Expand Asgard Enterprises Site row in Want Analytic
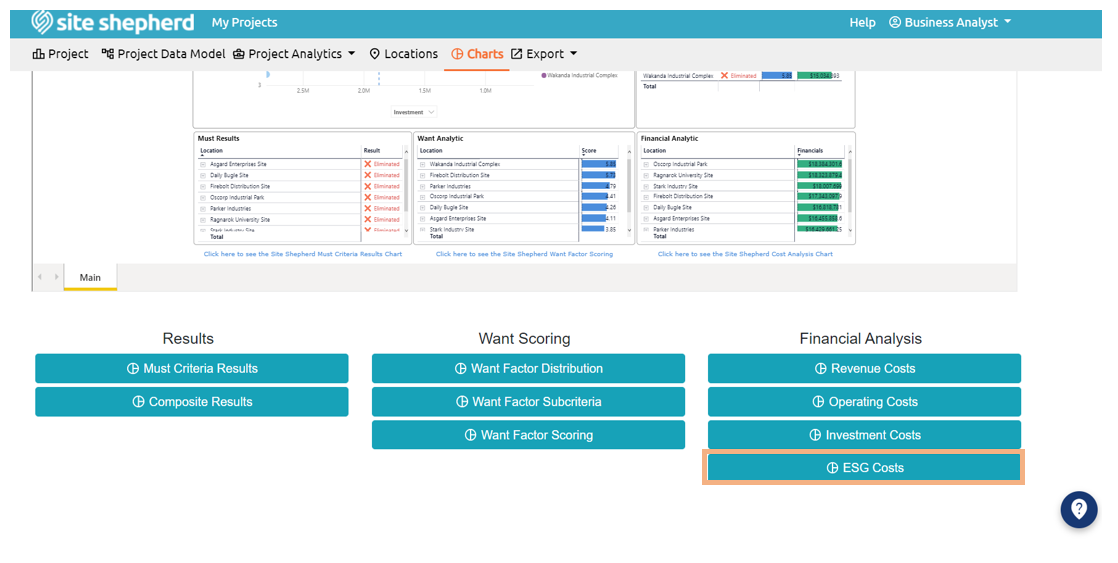This screenshot has width=1118, height=563. [422, 219]
